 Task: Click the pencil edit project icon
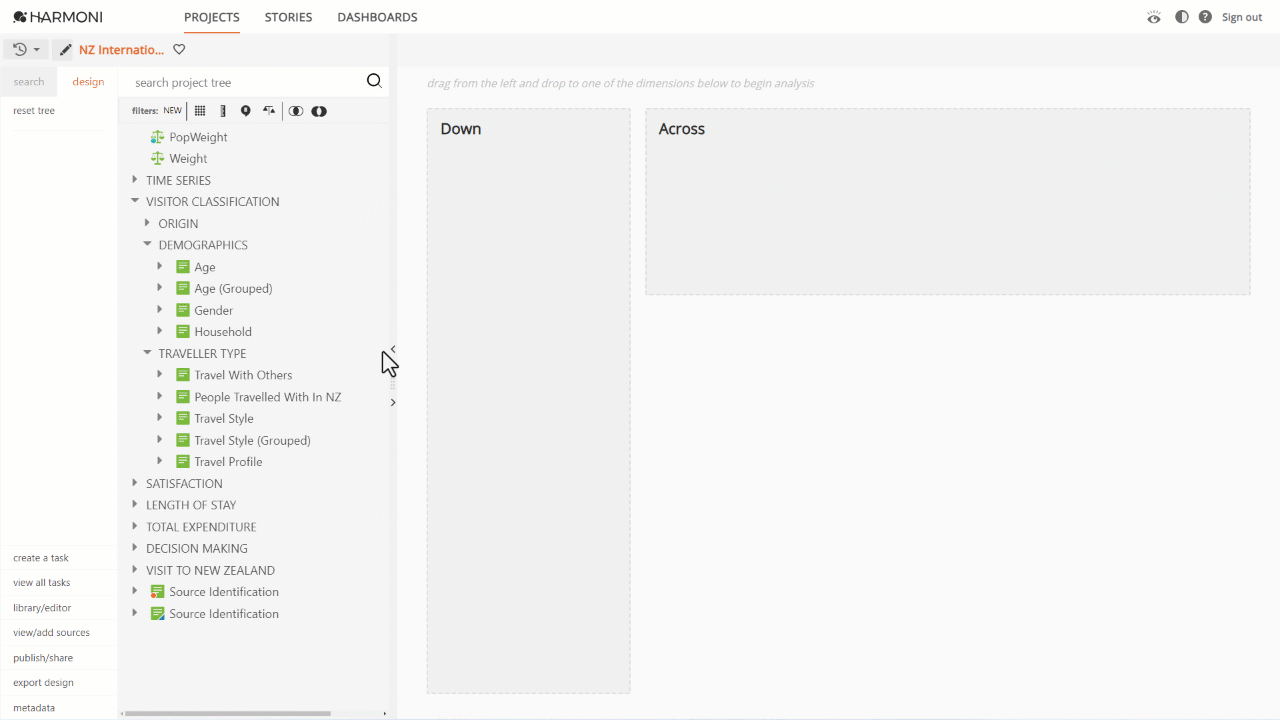(x=65, y=50)
